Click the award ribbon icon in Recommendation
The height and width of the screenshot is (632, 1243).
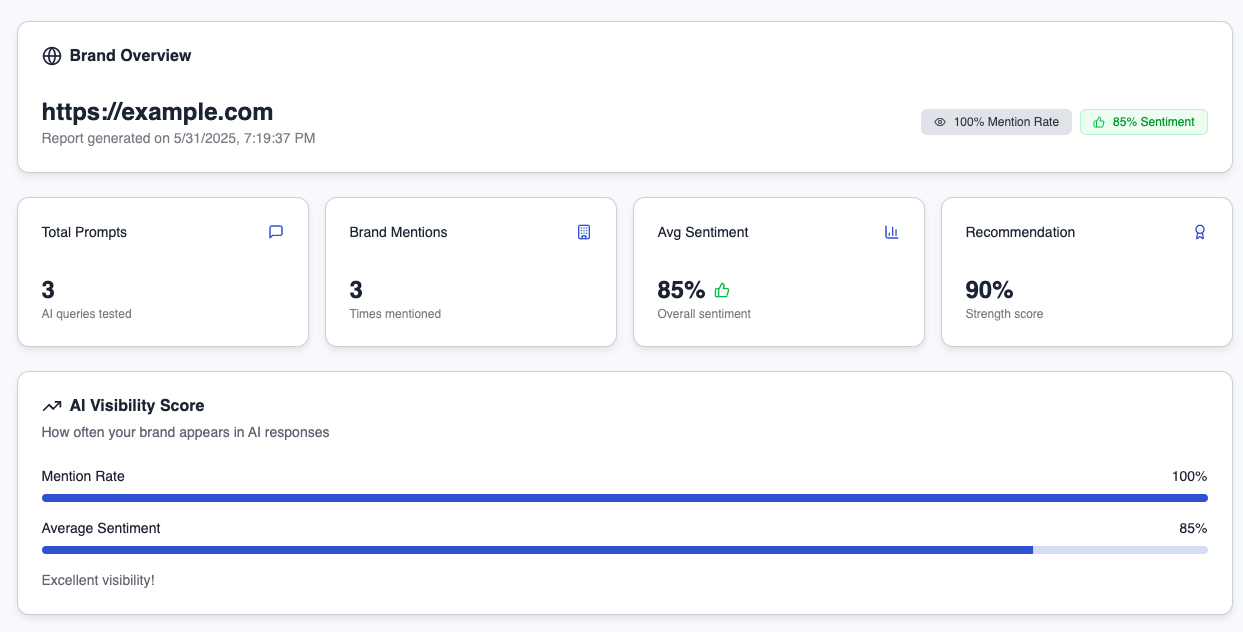(x=1200, y=232)
